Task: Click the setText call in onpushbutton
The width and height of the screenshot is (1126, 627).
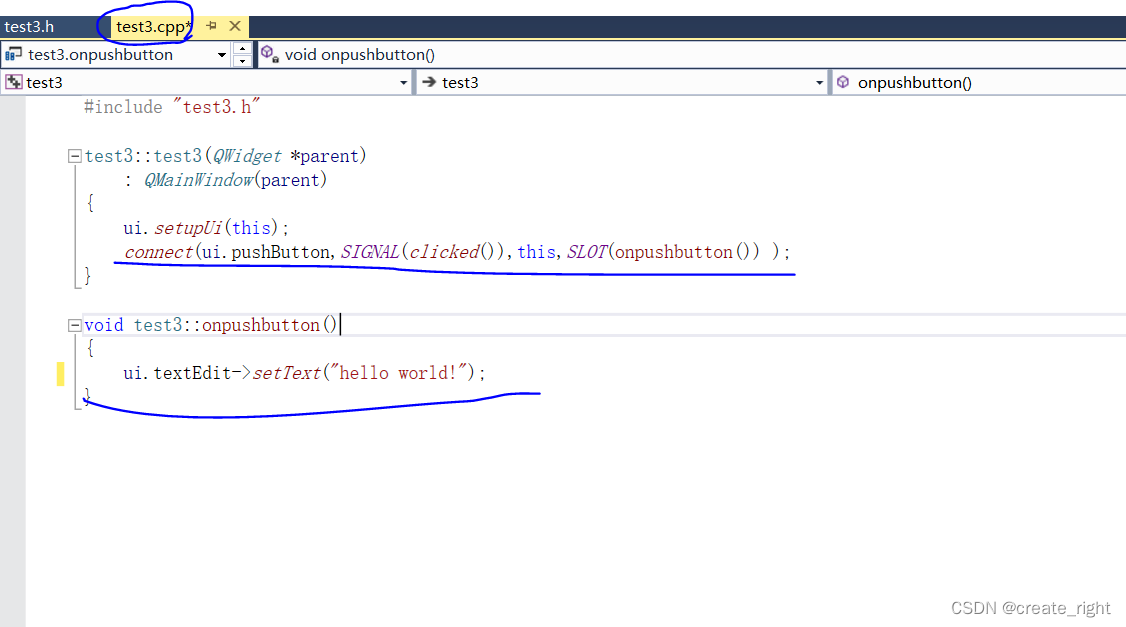Action: tap(287, 373)
